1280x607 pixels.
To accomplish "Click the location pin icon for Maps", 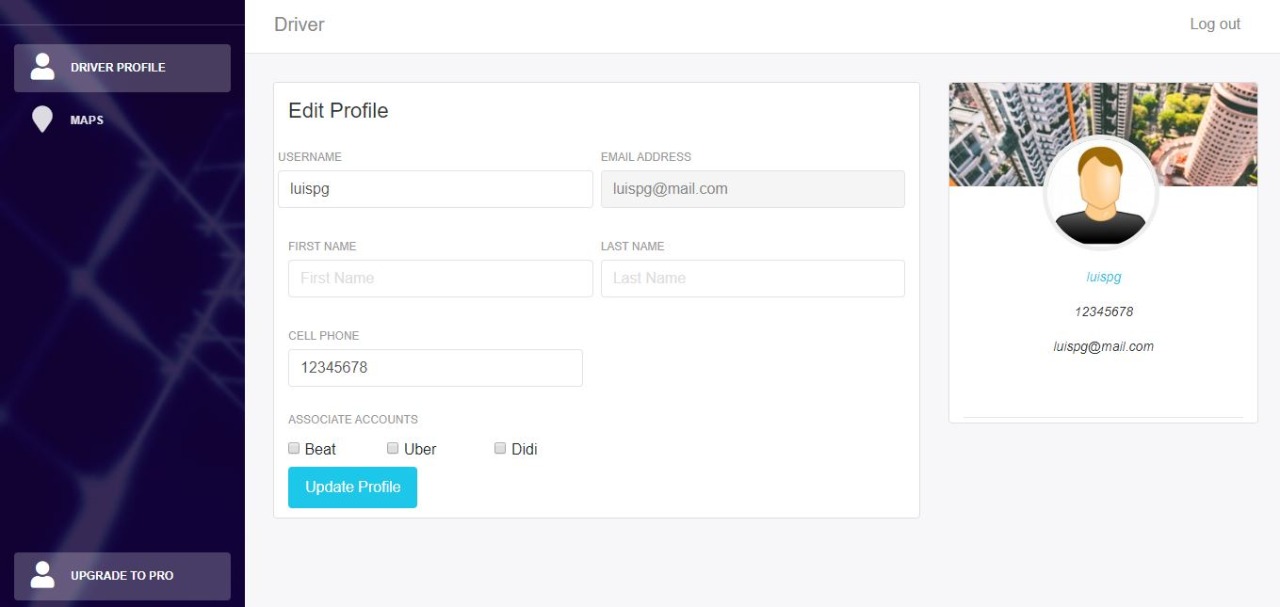I will 42,120.
